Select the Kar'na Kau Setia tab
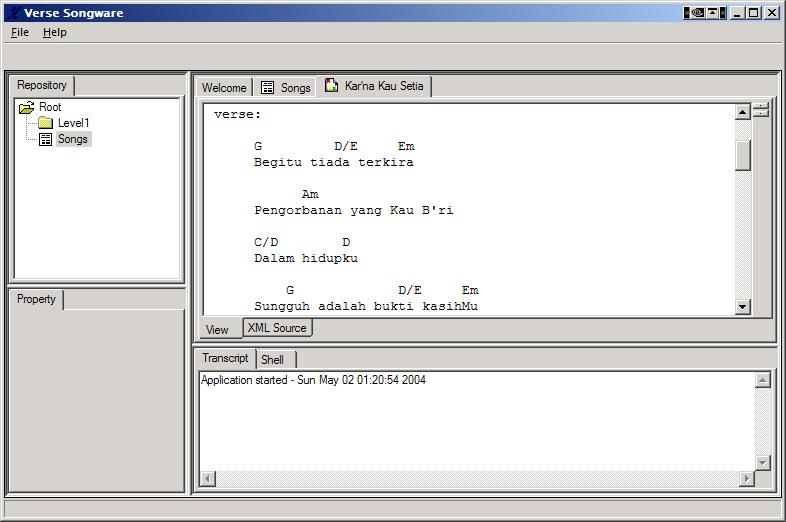The width and height of the screenshot is (786, 522). (x=374, y=86)
